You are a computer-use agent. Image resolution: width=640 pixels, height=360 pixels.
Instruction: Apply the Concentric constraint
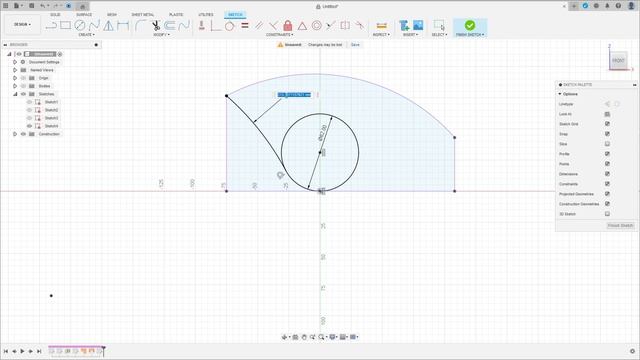316,25
